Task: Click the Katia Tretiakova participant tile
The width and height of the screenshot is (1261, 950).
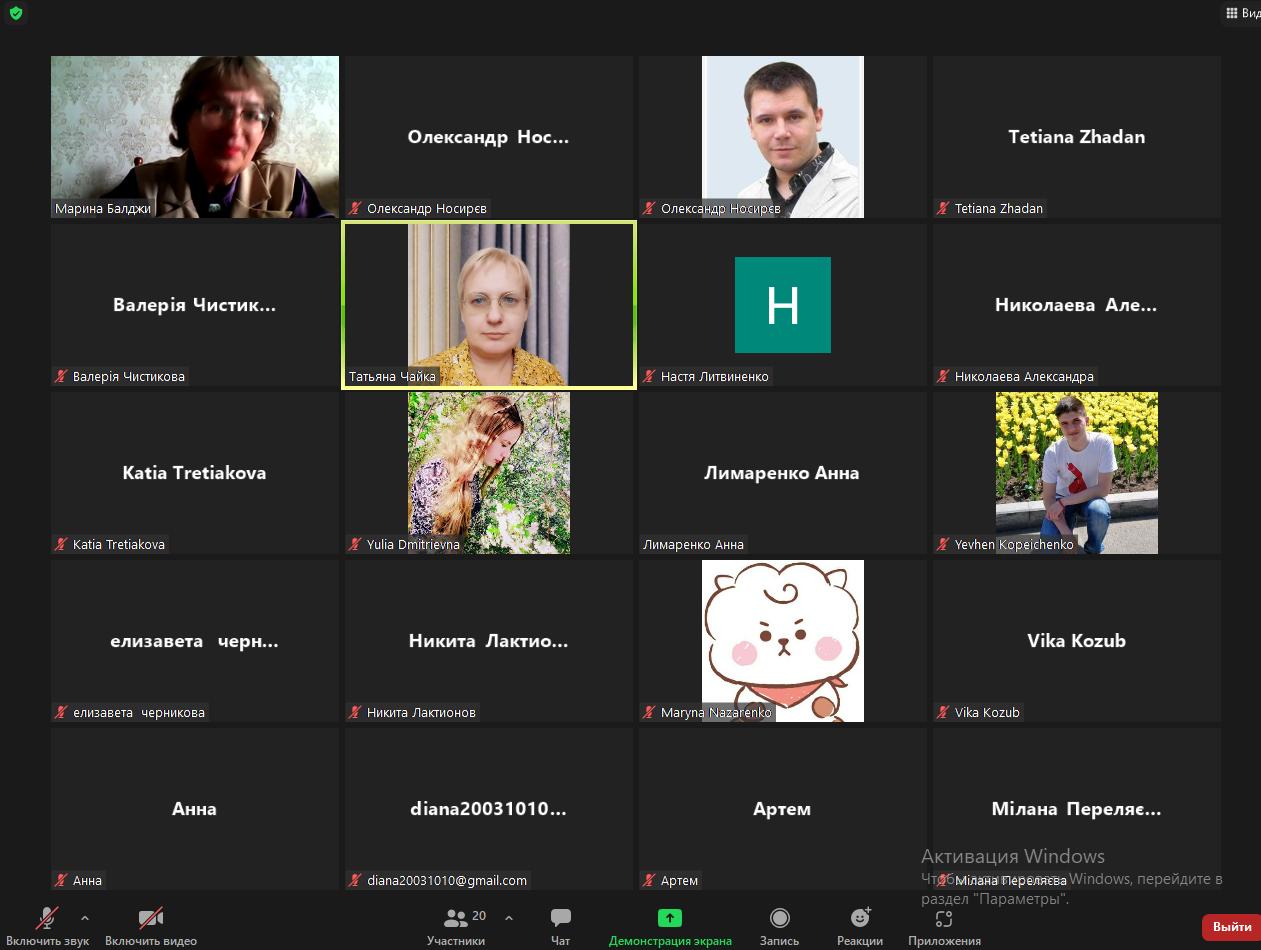Action: pos(195,473)
